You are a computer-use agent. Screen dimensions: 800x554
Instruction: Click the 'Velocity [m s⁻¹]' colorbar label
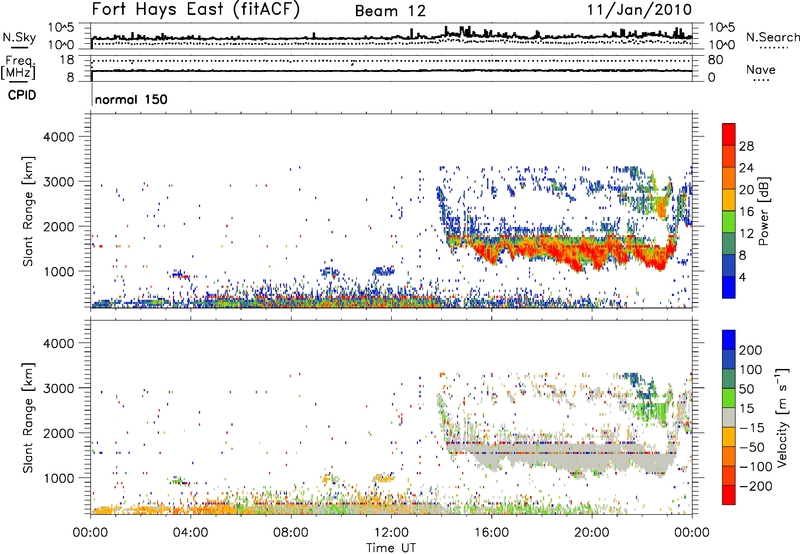tap(782, 417)
